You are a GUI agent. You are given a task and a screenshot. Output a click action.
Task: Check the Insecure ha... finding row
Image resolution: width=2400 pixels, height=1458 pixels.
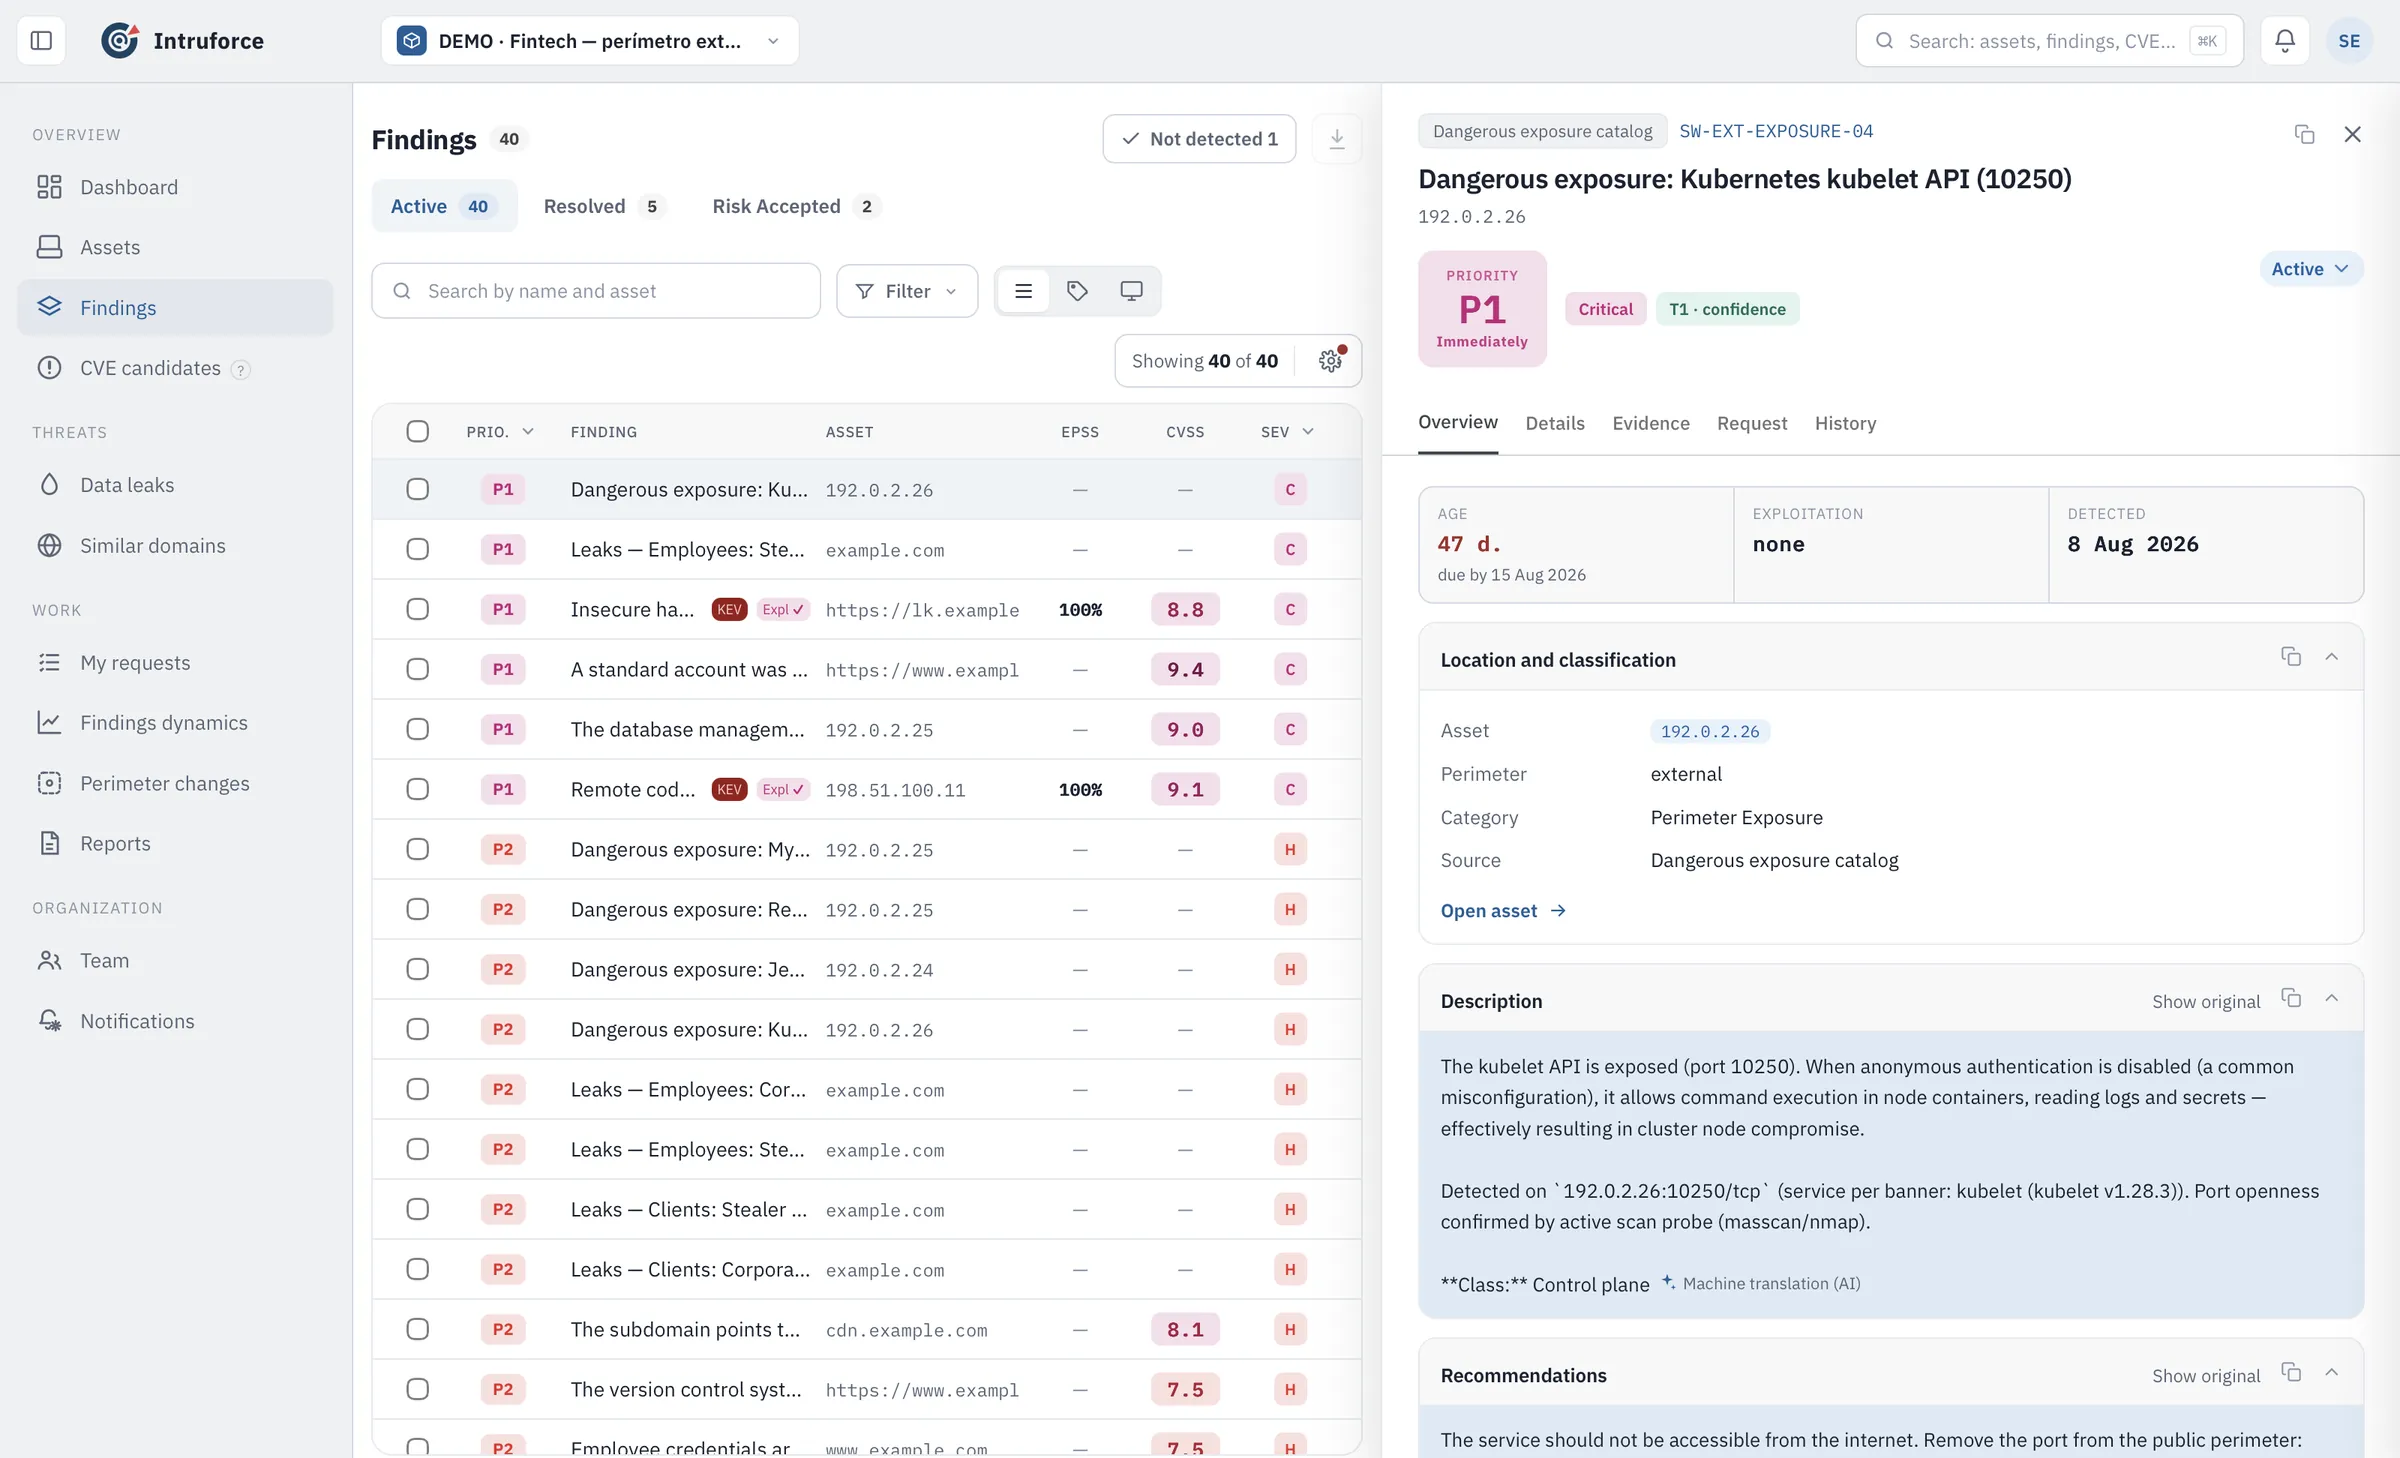418,609
